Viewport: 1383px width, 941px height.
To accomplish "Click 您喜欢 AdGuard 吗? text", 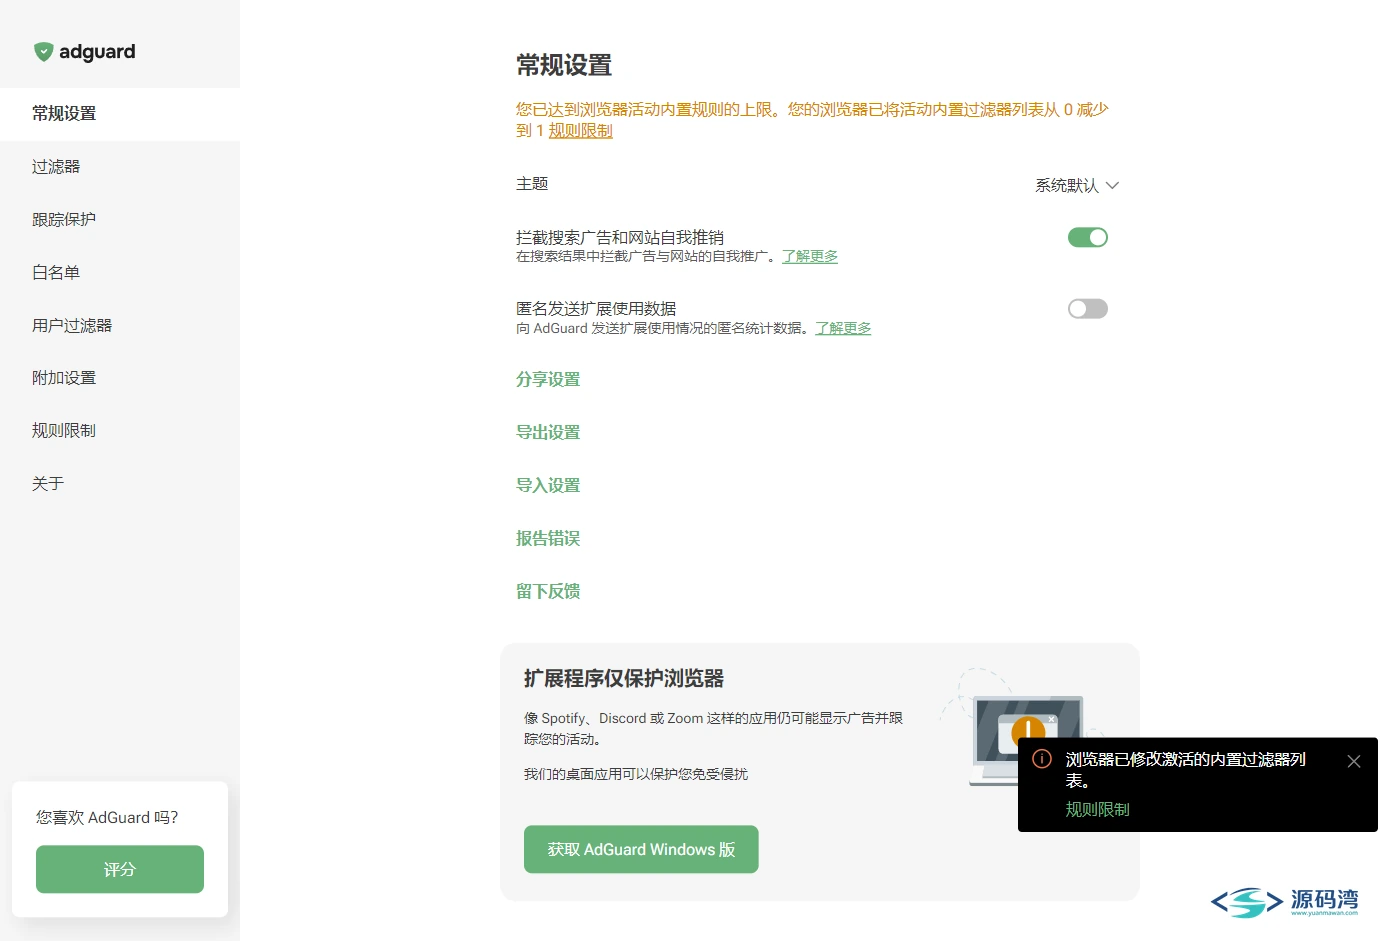I will tap(107, 818).
